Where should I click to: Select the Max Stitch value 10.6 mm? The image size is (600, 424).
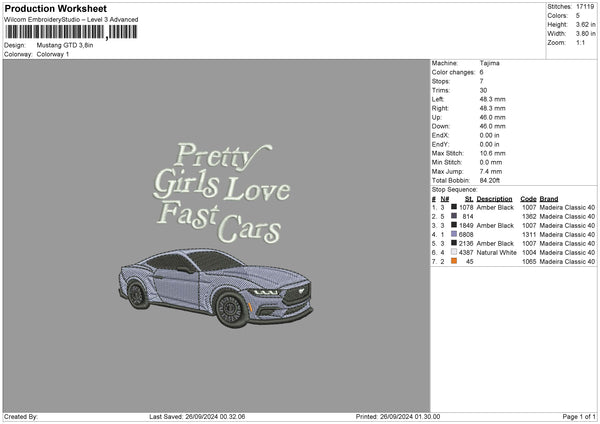(x=492, y=153)
